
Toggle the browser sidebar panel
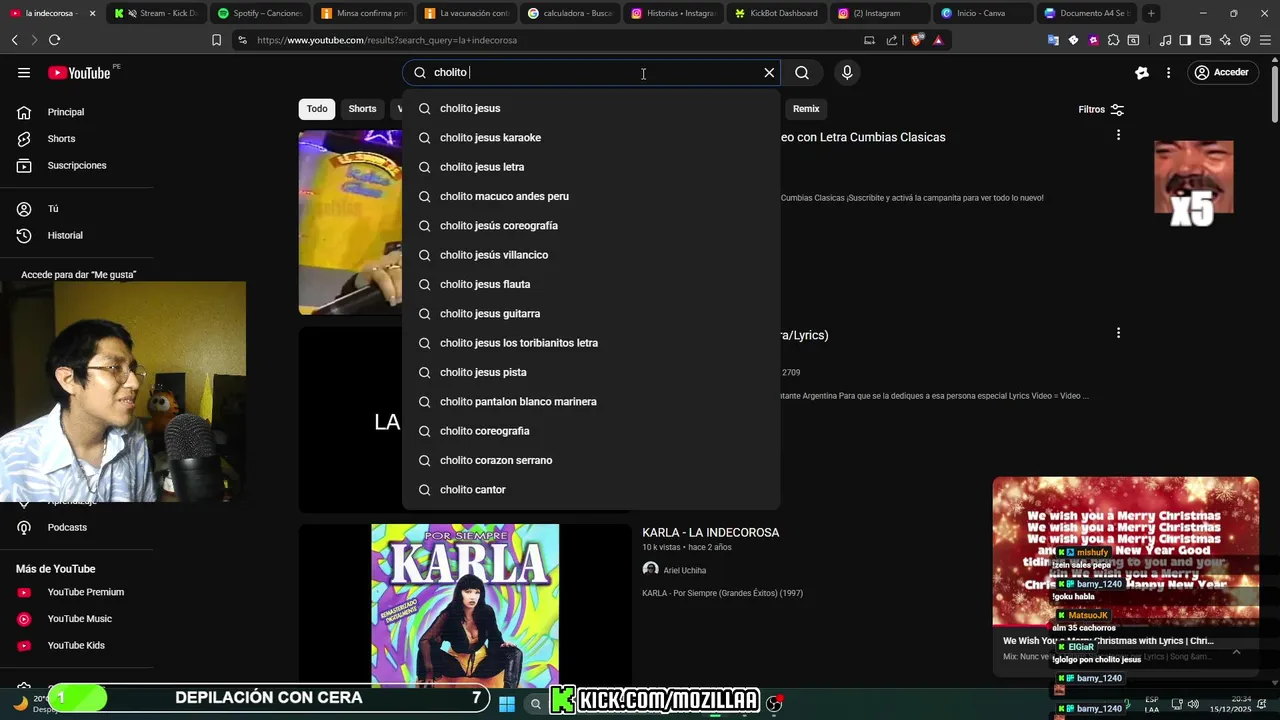(1185, 40)
